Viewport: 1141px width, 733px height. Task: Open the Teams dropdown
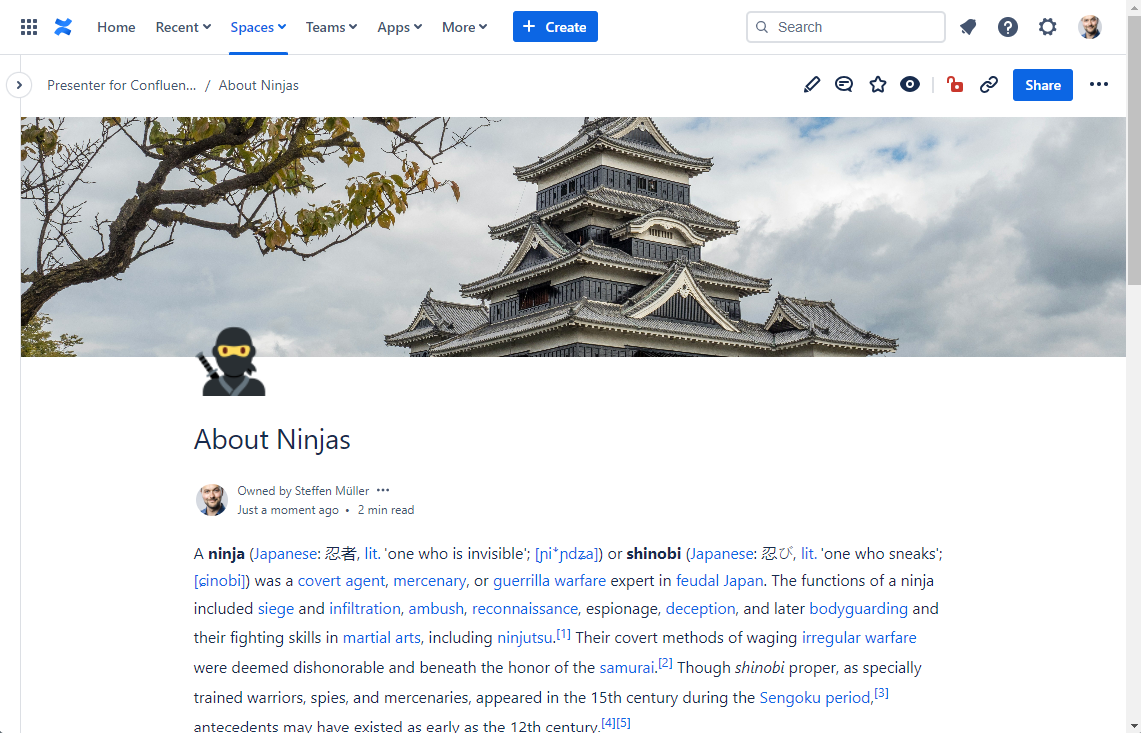[x=331, y=27]
